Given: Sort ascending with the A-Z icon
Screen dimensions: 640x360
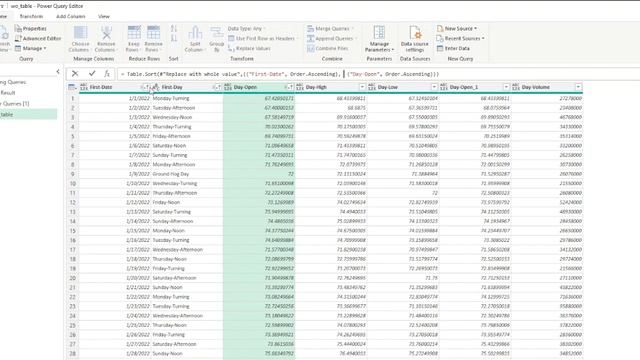Looking at the screenshot, I should (174, 29).
